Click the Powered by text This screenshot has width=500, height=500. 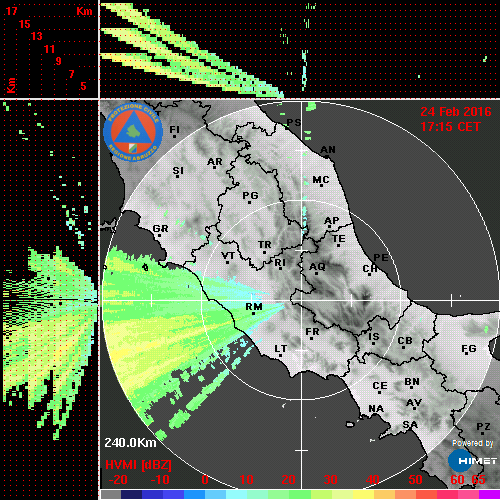pyautogui.click(x=473, y=443)
